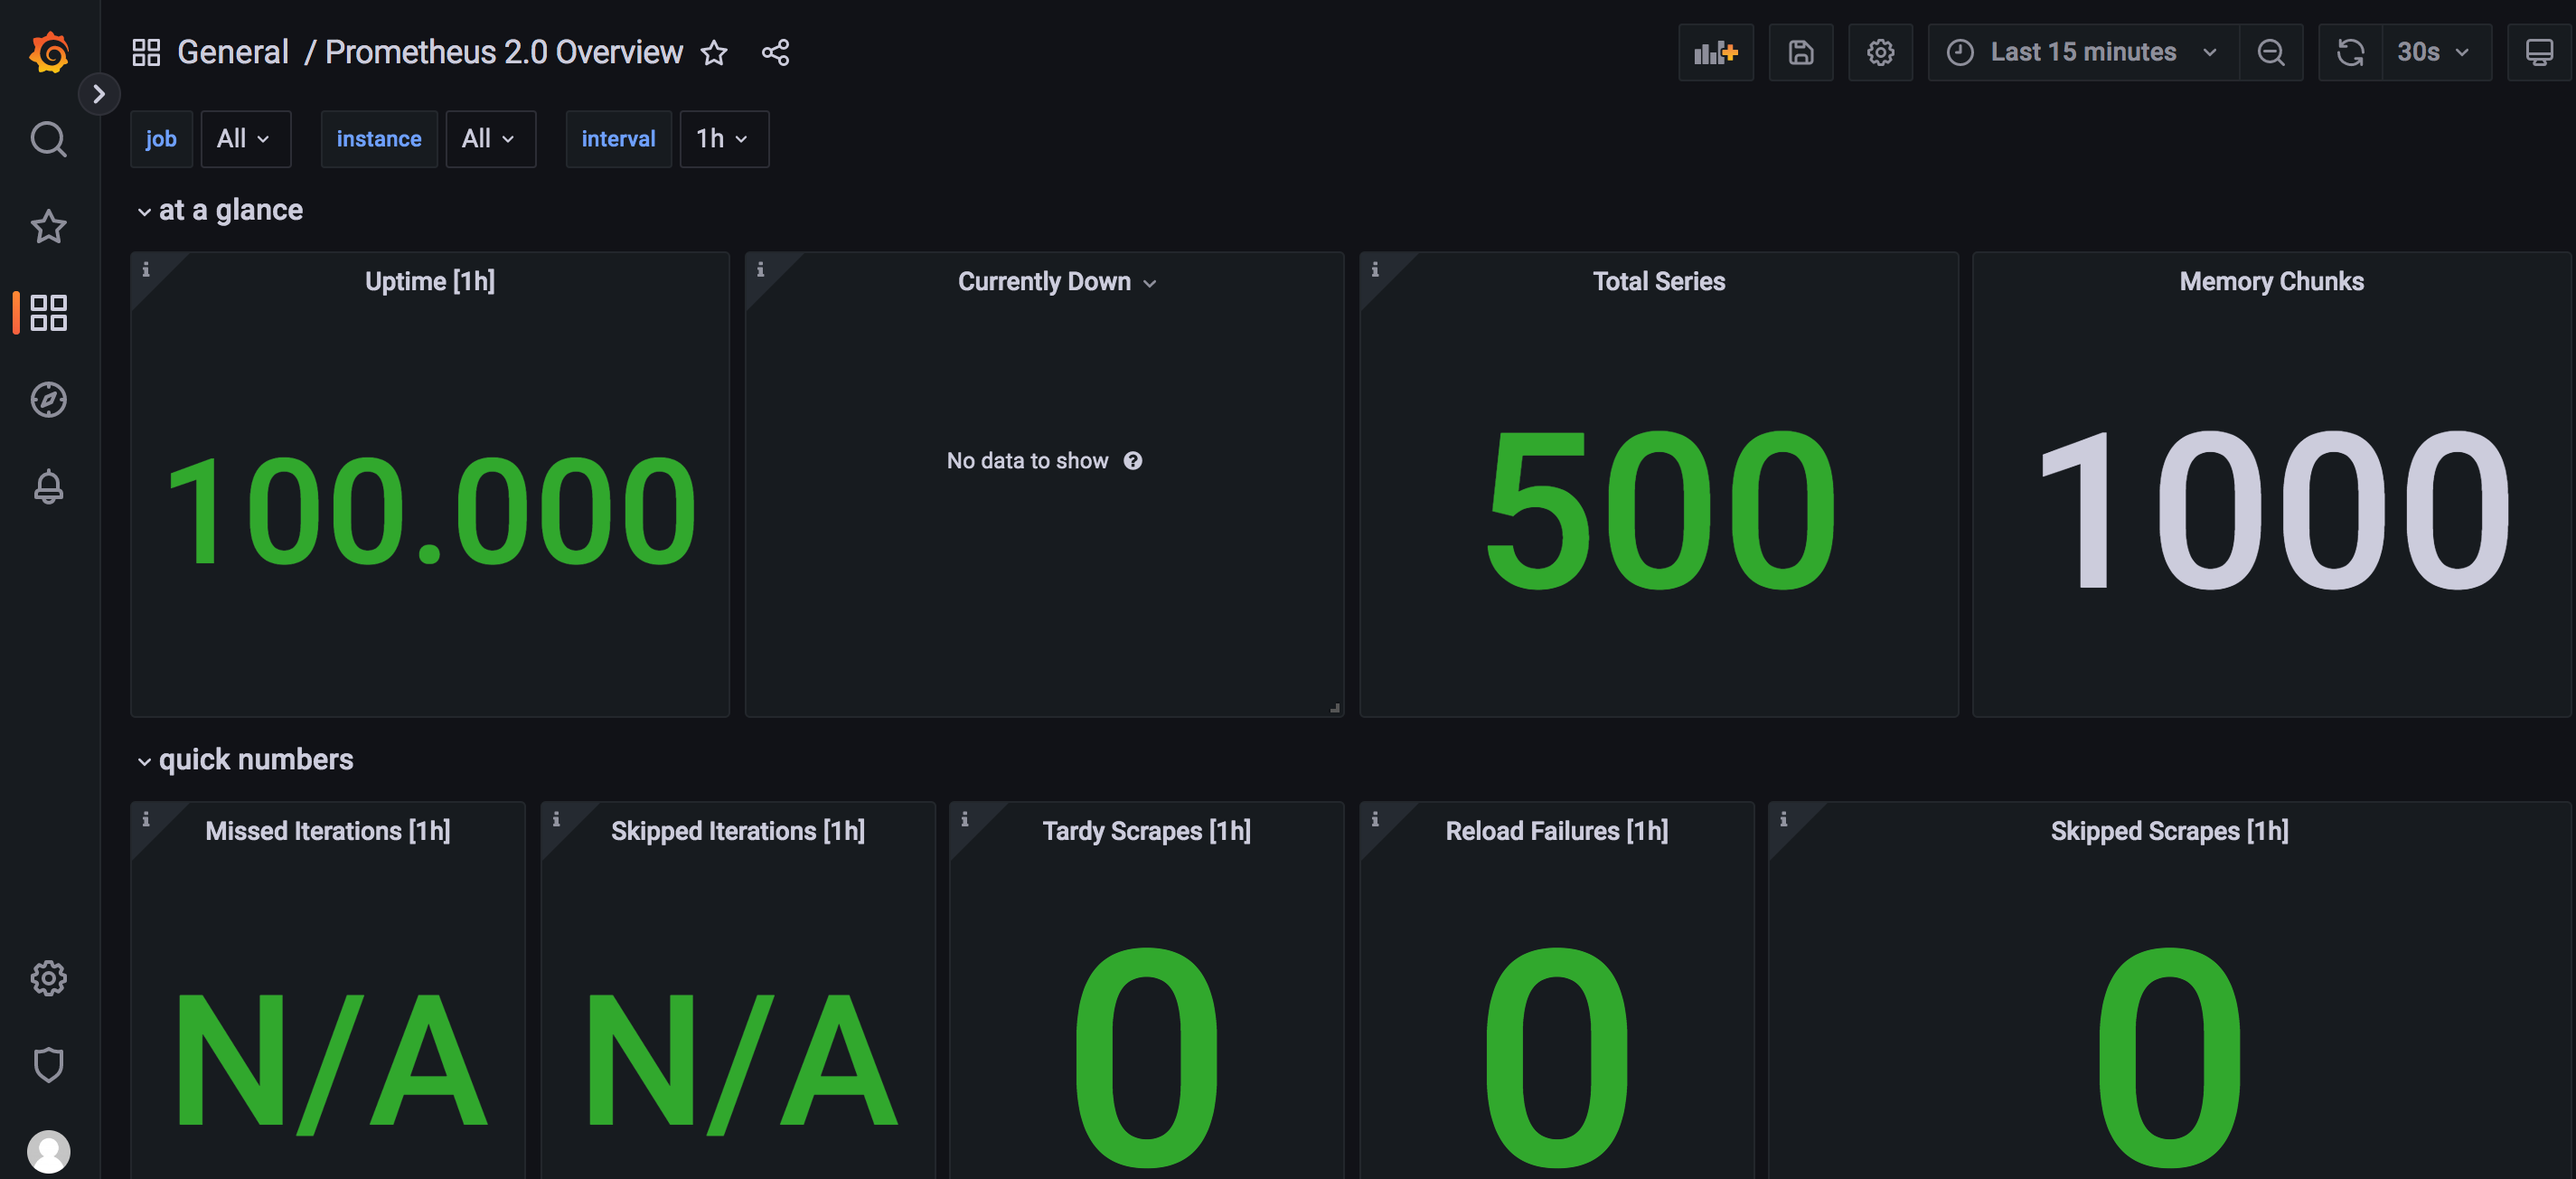
Task: Open the job variable All dropdown
Action: (x=245, y=139)
